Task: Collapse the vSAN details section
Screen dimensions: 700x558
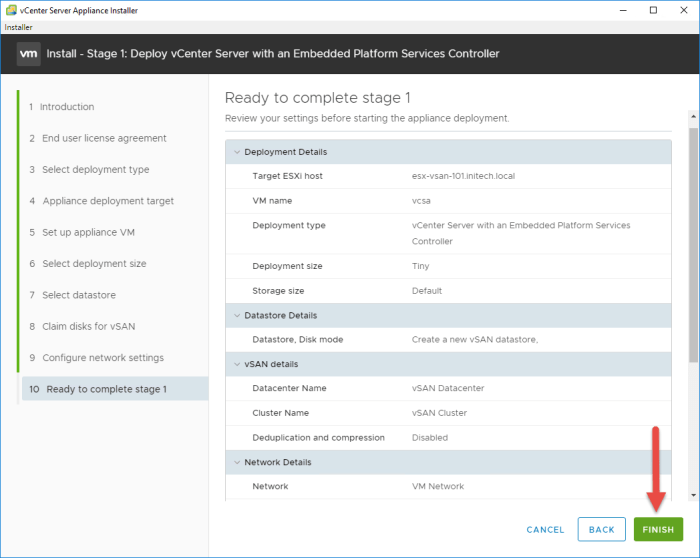Action: 237,364
